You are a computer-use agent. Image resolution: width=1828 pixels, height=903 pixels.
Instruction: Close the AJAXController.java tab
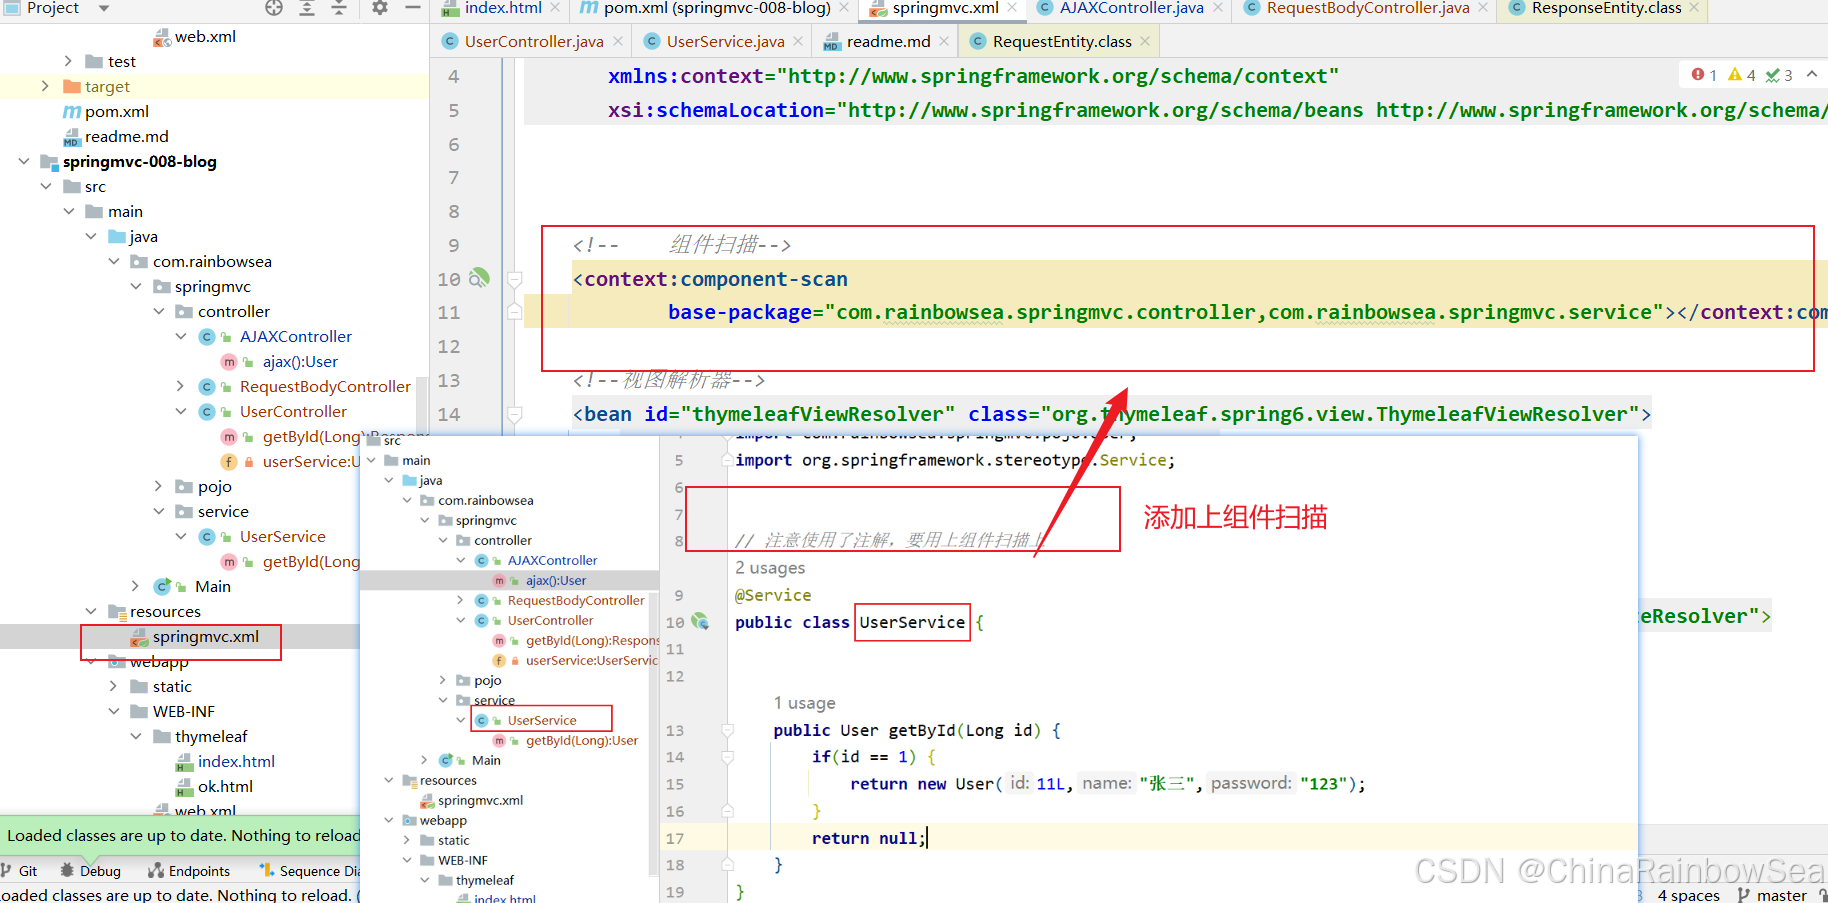pyautogui.click(x=1218, y=8)
